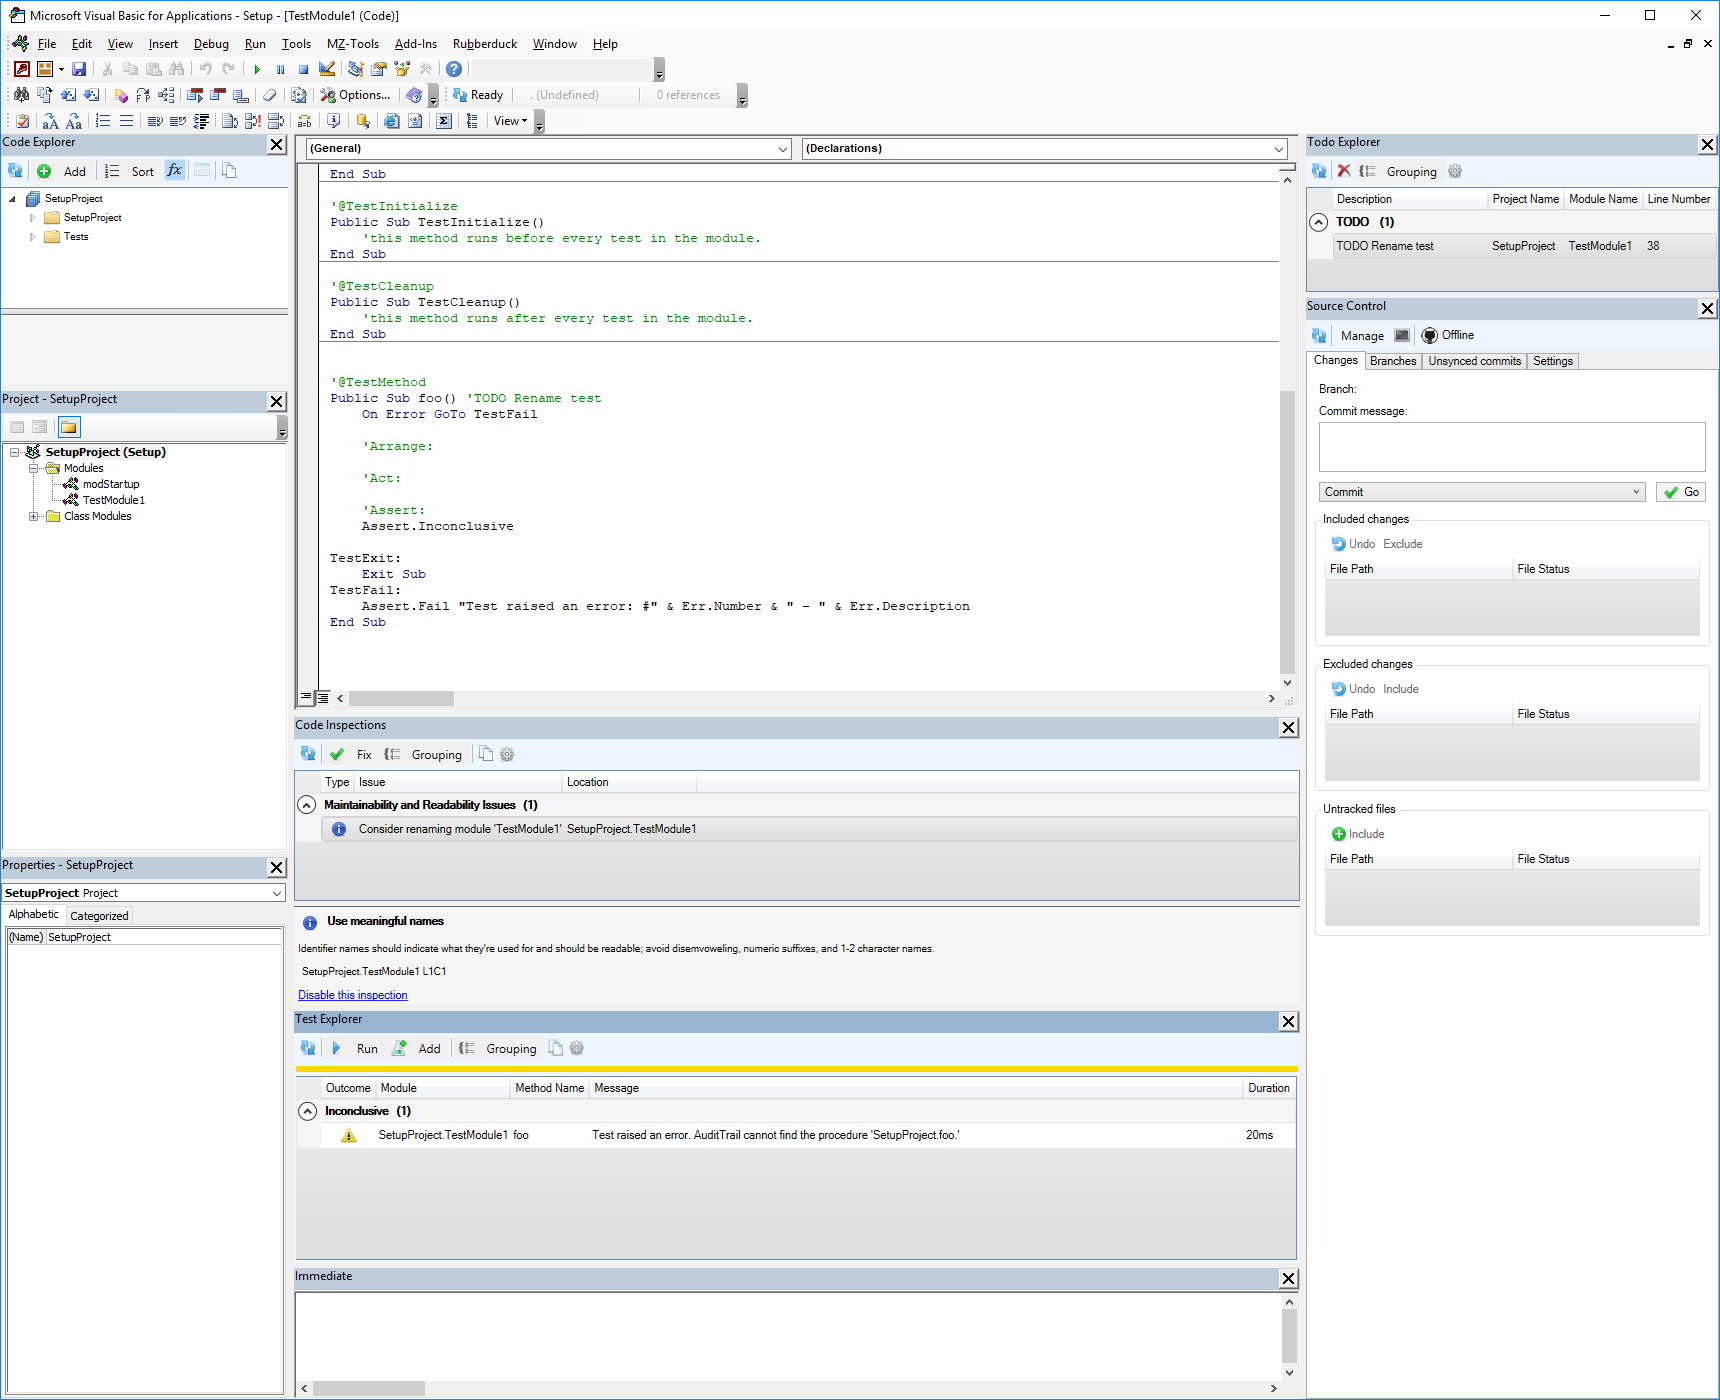Screen dimensions: 1720x1400
Task: Open MZ-Tools Options button
Action: pos(355,95)
